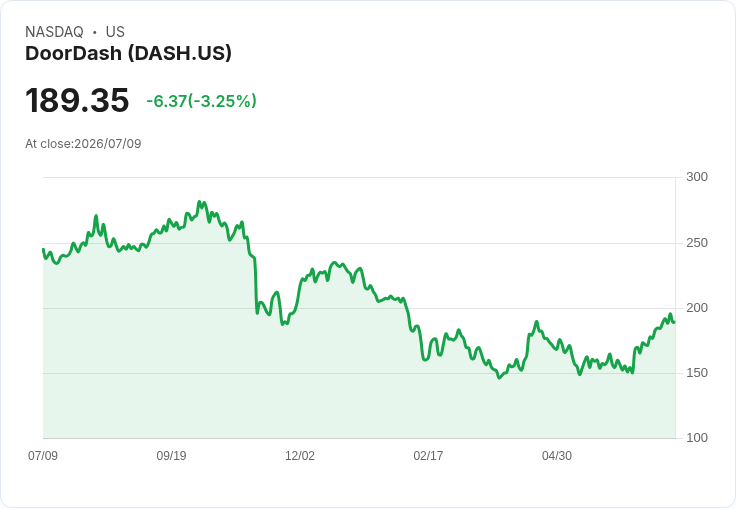This screenshot has height=508, width=736.
Task: Click the 250 price axis label
Action: 697,243
